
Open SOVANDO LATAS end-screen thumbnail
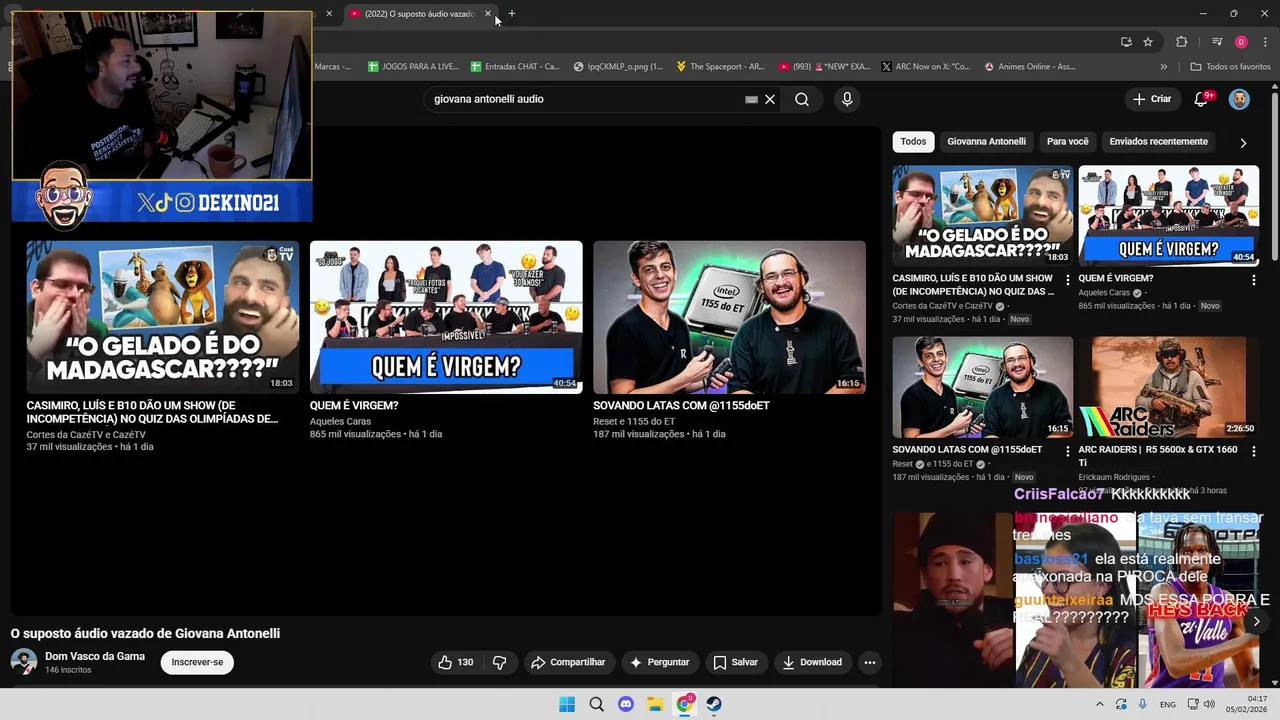click(729, 317)
